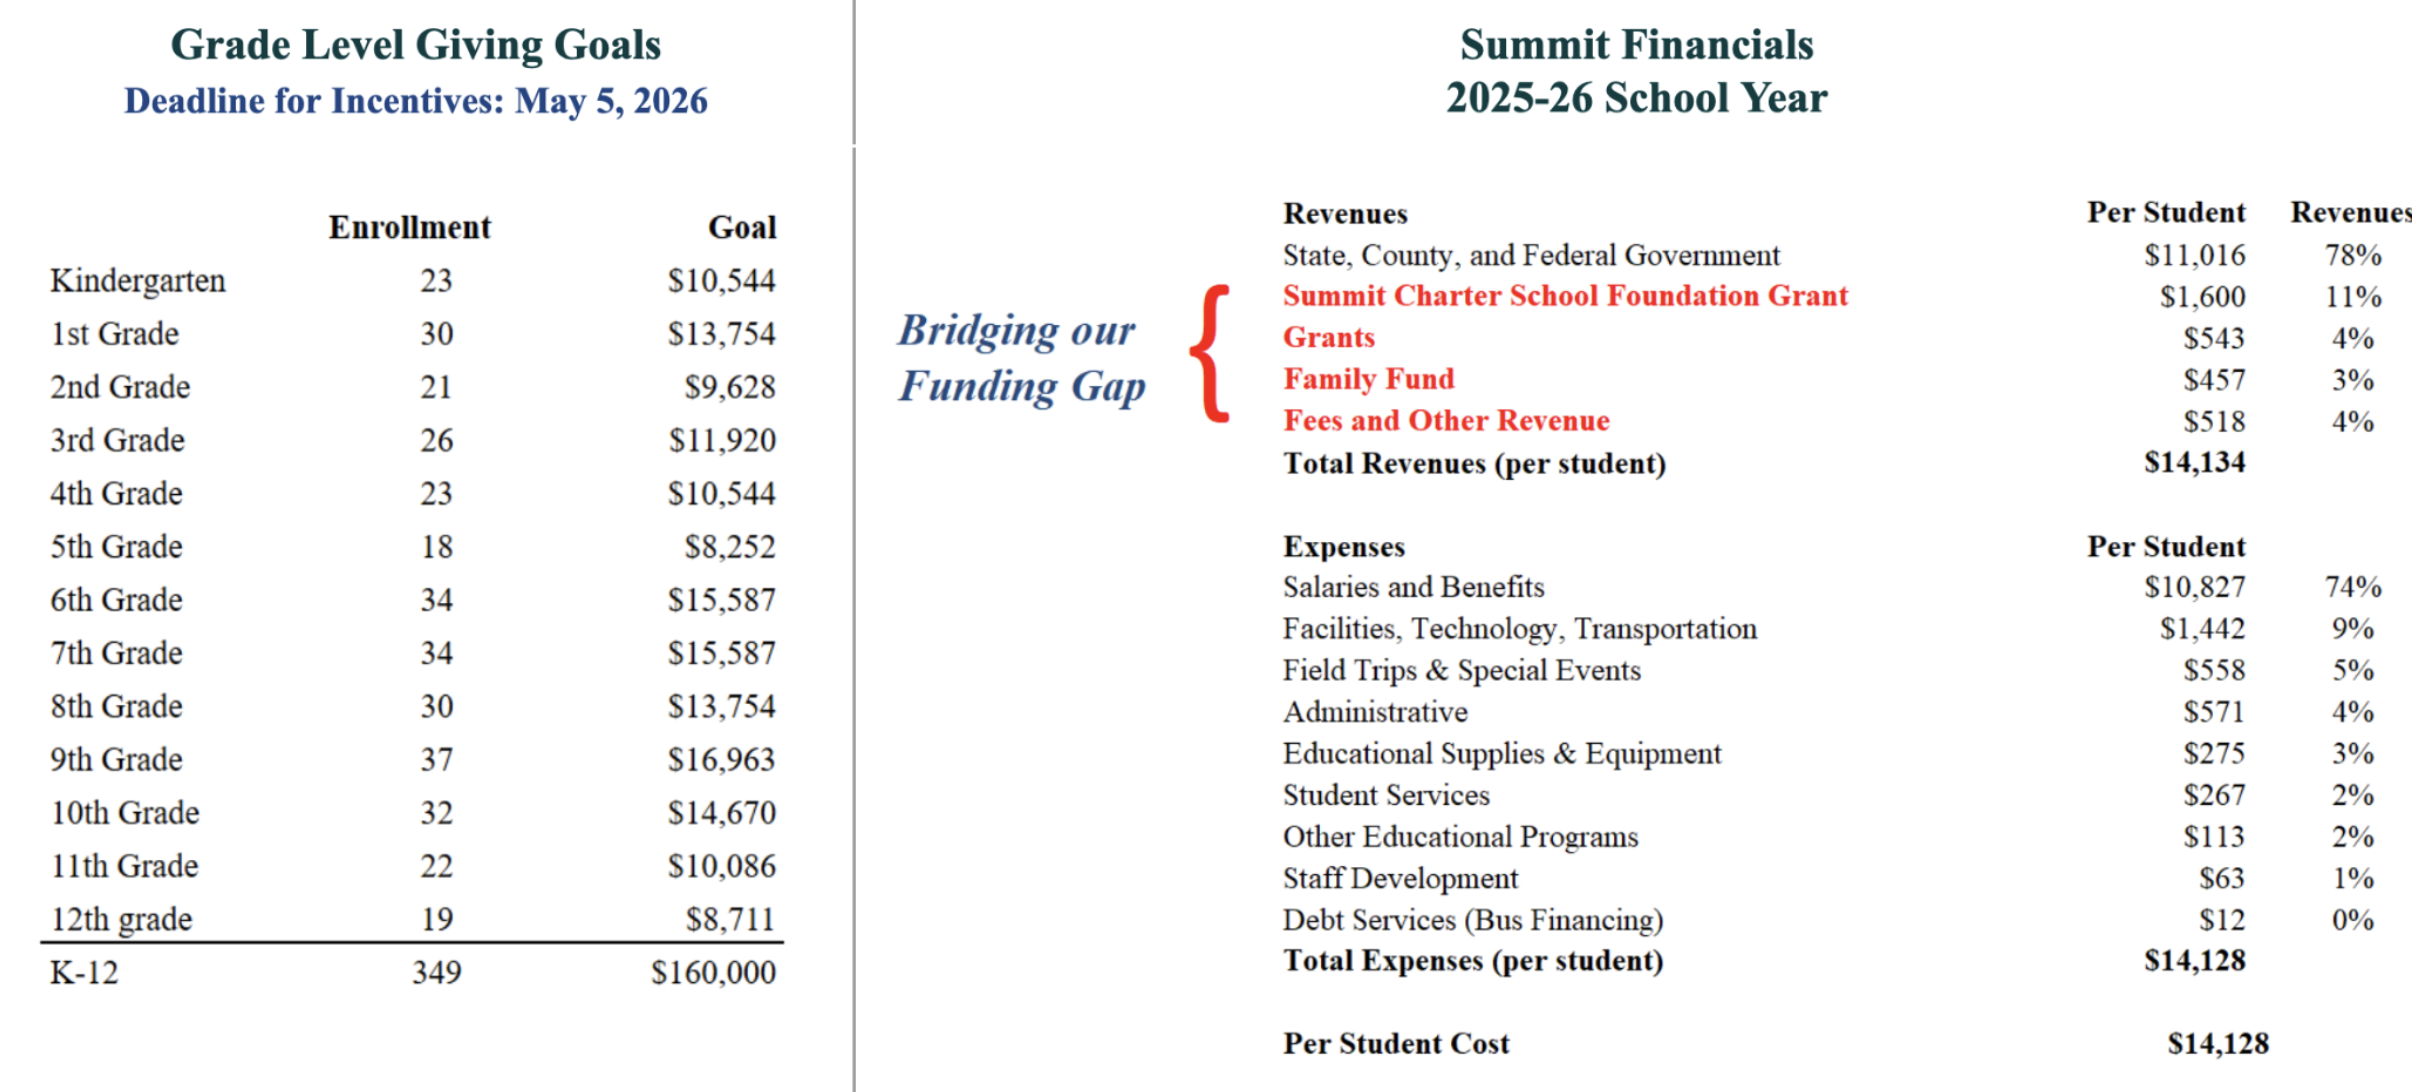Click the "Goal" column header
The image size is (2420, 1092).
coord(742,228)
